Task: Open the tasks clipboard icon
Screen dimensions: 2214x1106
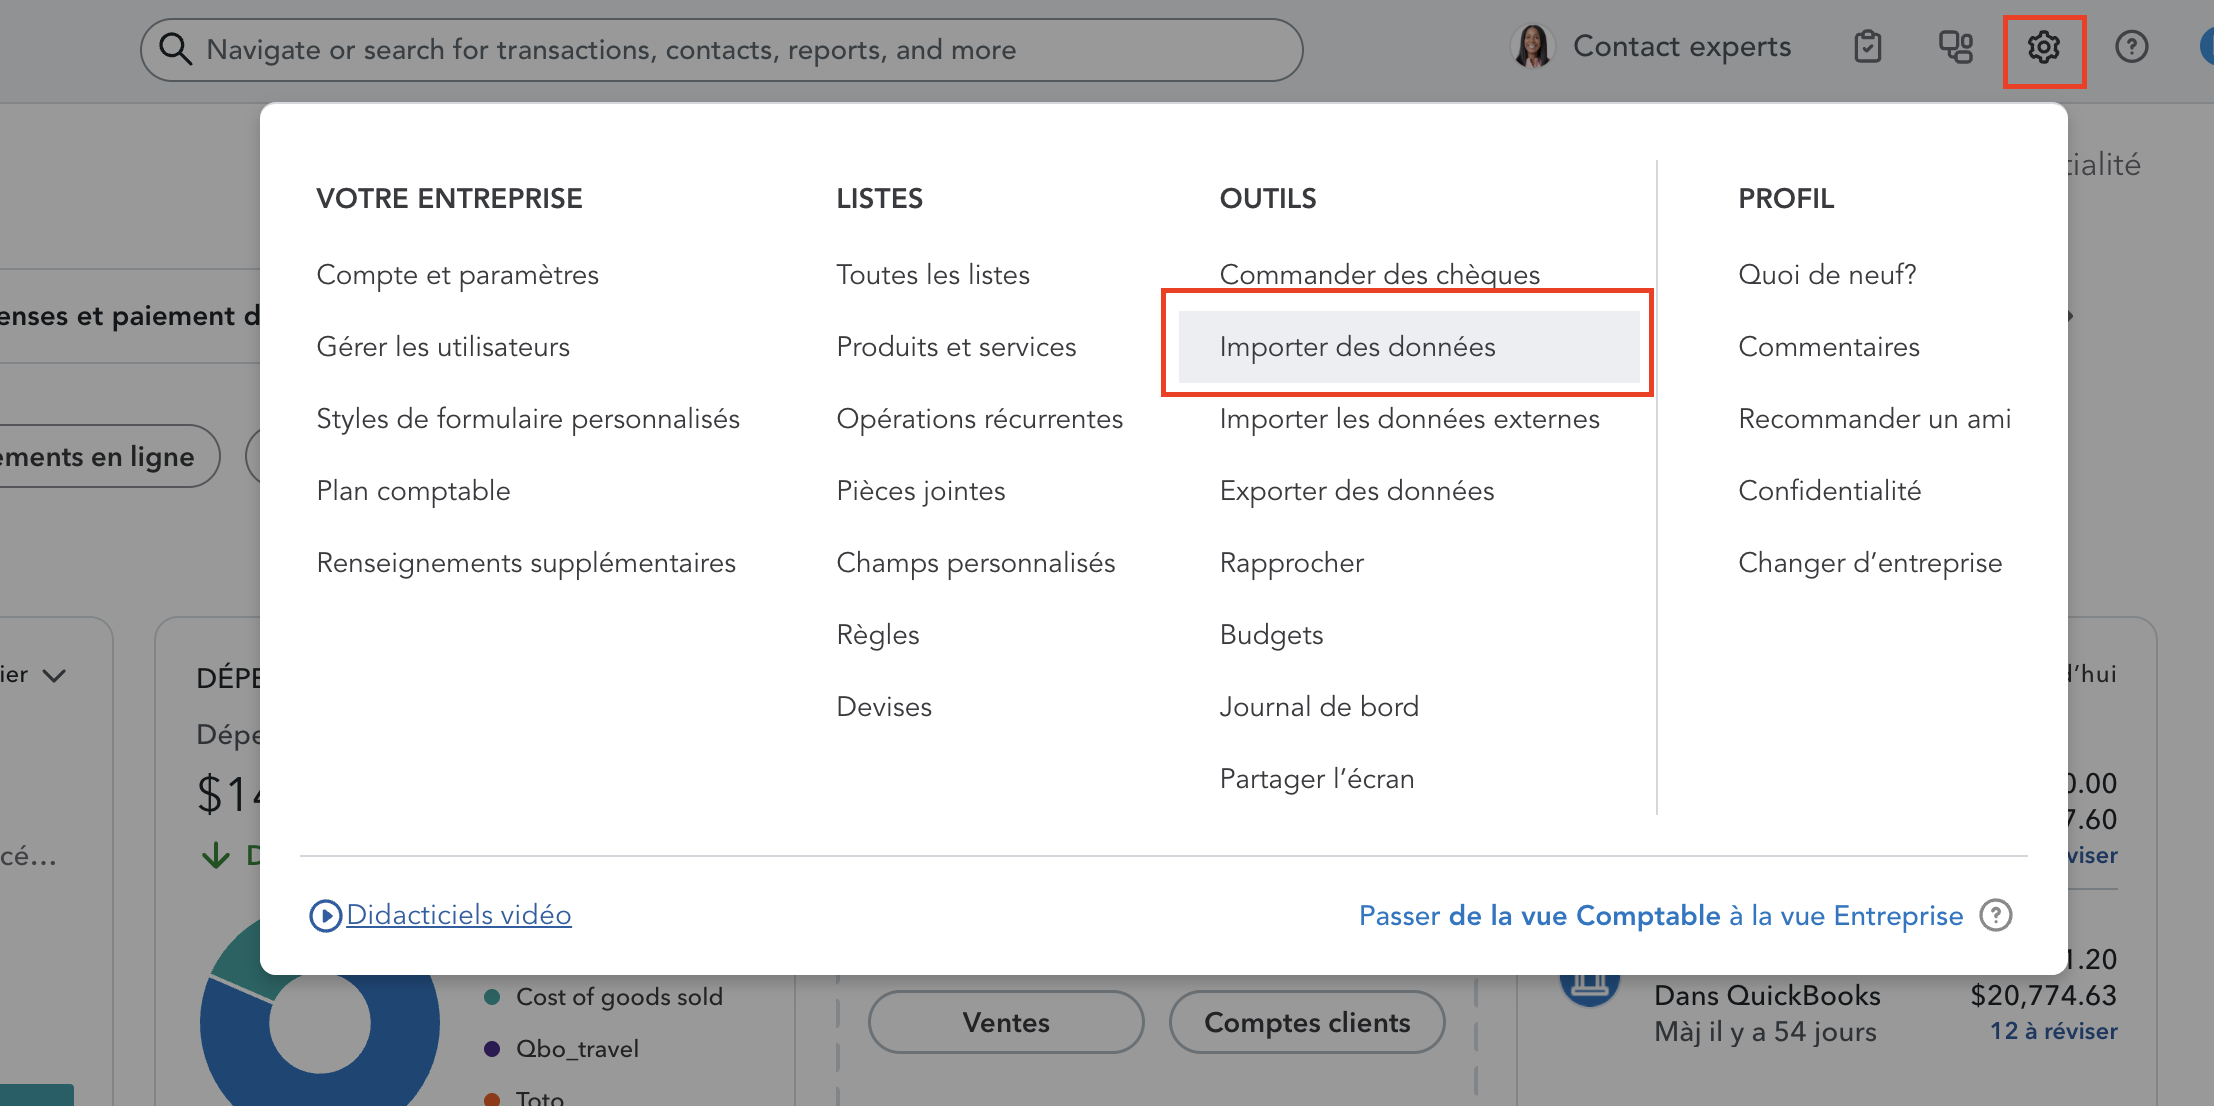Action: (1868, 46)
